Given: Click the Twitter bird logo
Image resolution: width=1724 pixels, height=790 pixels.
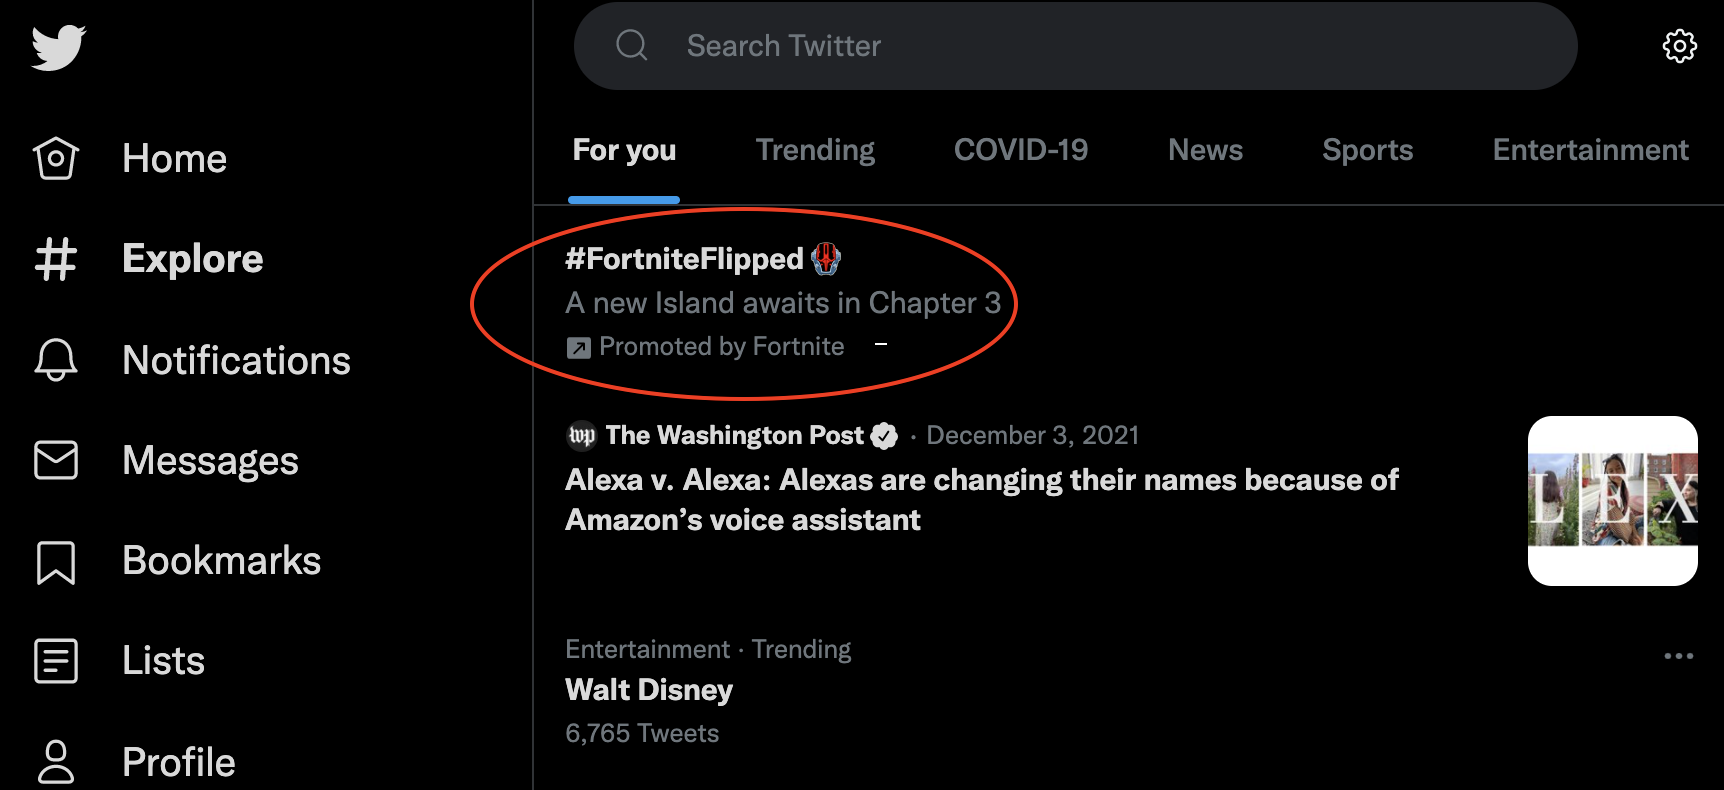Looking at the screenshot, I should tap(57, 45).
